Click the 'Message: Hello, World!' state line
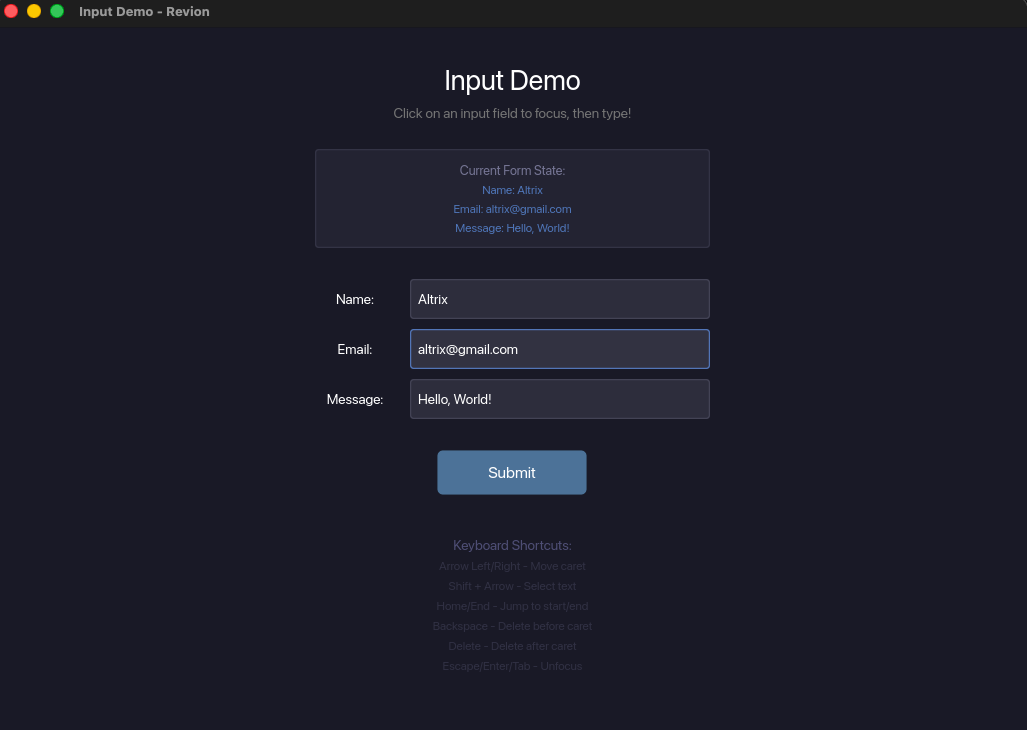 coord(512,228)
